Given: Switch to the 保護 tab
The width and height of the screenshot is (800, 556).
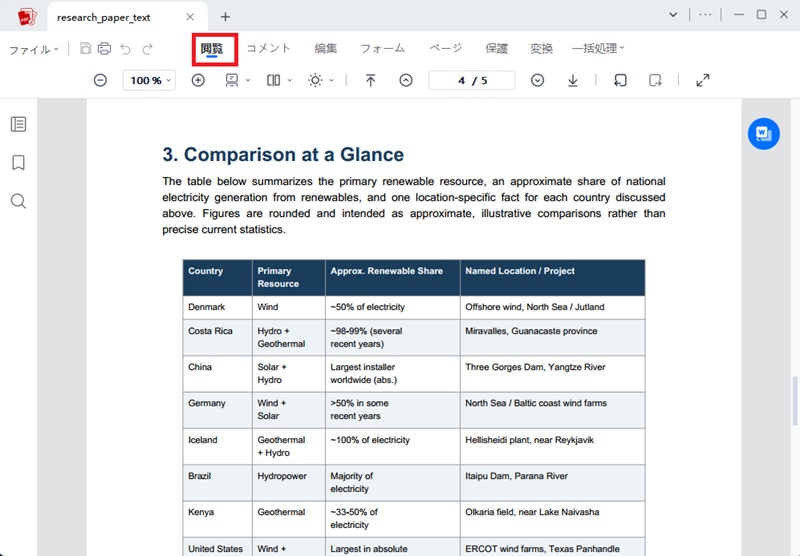Looking at the screenshot, I should tap(496, 48).
